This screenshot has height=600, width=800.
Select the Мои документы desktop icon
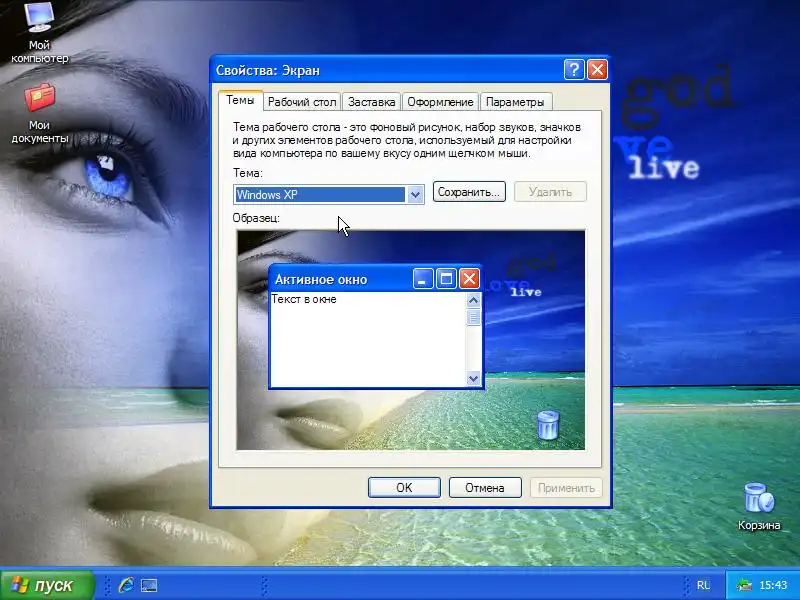pyautogui.click(x=39, y=113)
